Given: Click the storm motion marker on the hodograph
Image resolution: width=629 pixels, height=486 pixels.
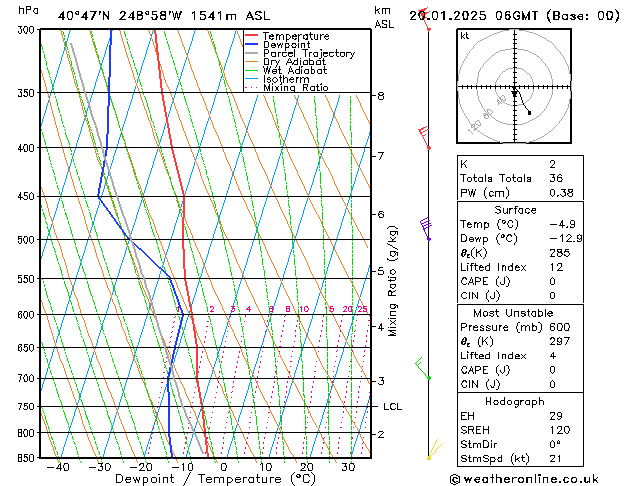Looking at the screenshot, I should click(514, 93).
